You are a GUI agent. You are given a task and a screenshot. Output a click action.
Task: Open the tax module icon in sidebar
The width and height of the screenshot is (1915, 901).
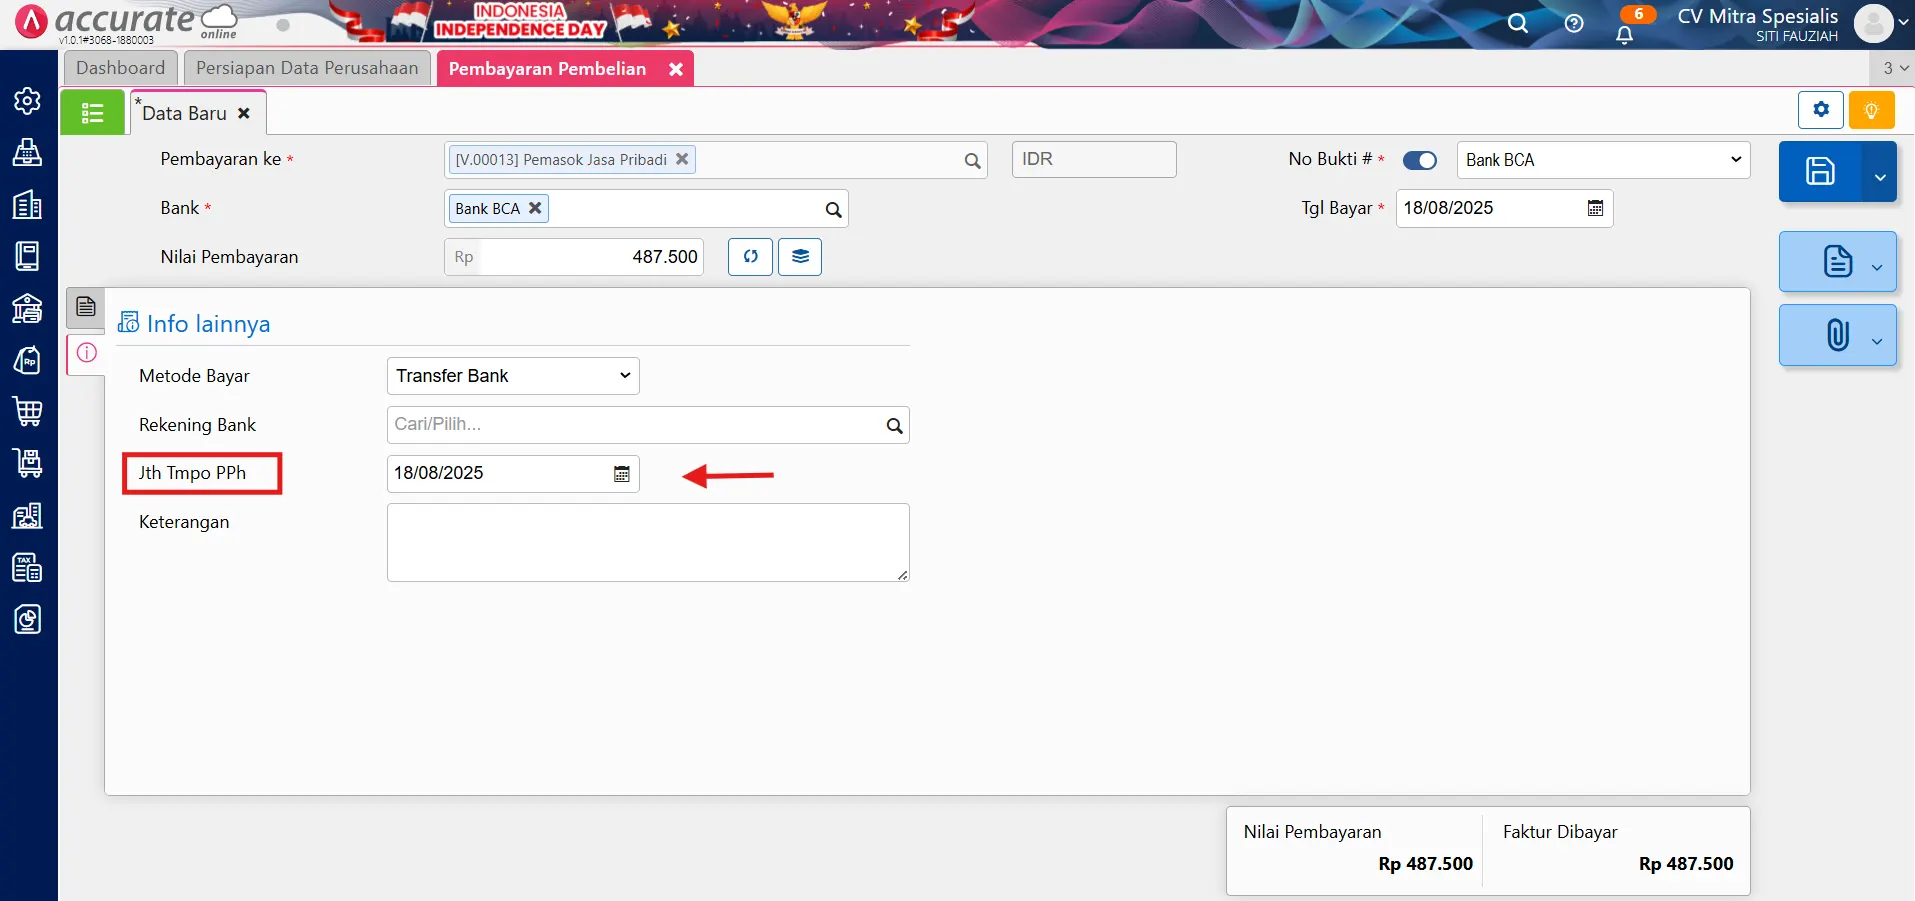pos(28,567)
